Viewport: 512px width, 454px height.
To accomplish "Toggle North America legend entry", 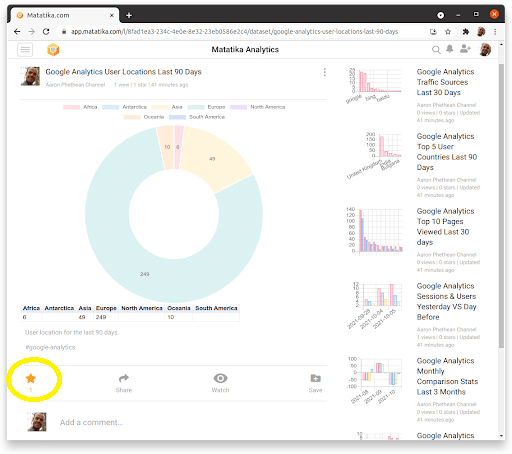I will 257,107.
